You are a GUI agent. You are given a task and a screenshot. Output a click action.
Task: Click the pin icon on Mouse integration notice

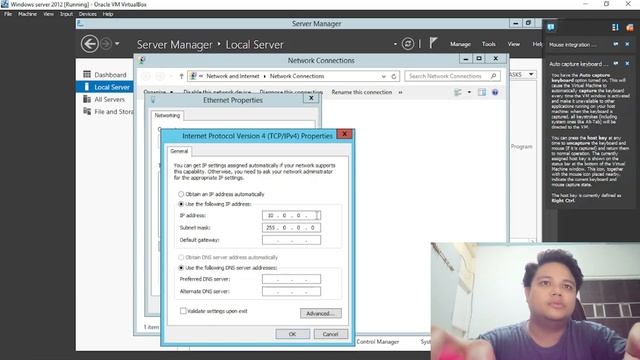tap(616, 44)
